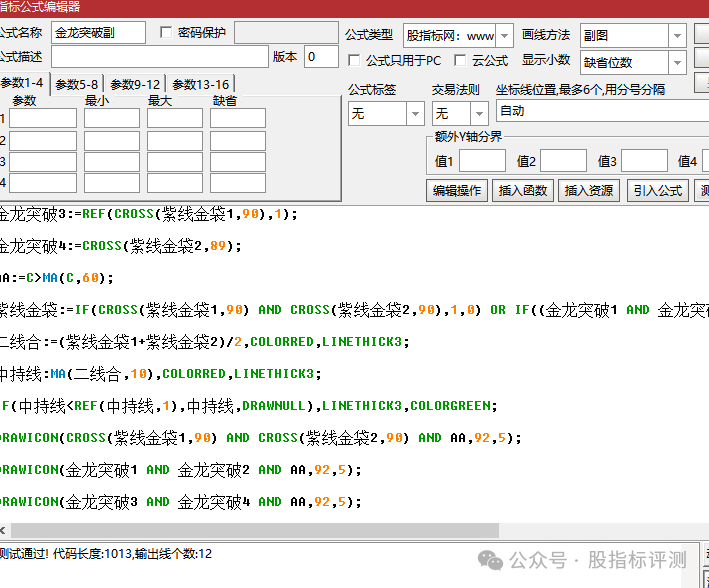Click the code line starting 紫线金袋:=IF
The width and height of the screenshot is (709, 588).
tap(354, 310)
